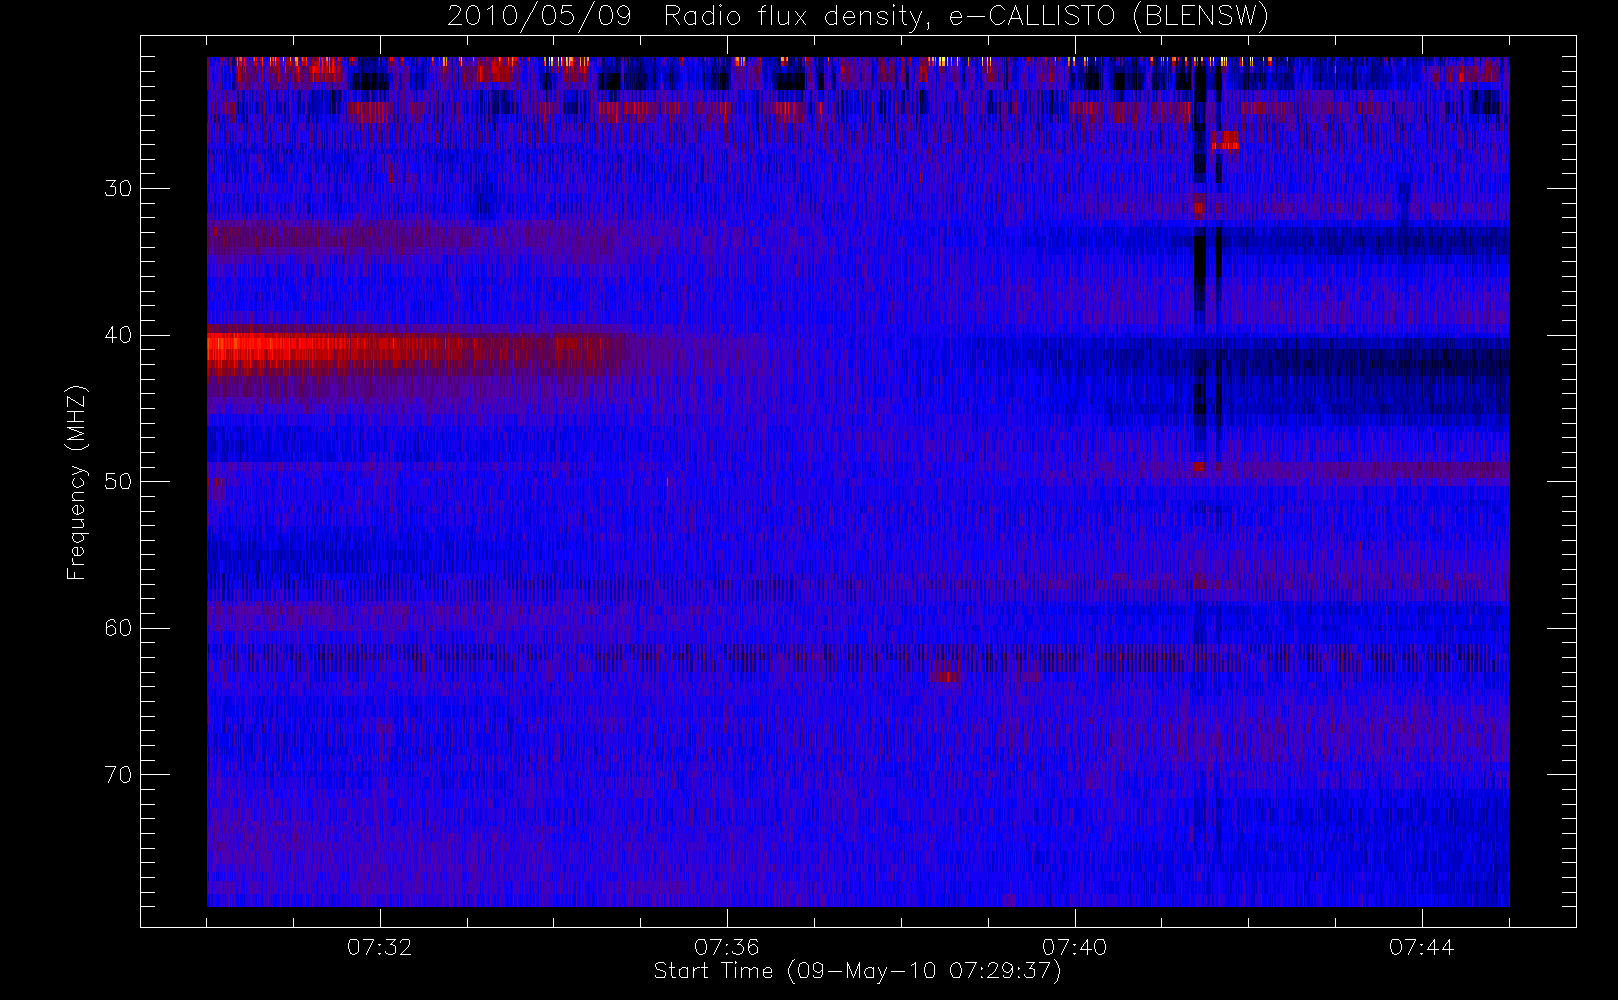Click the 07:36 time tick label
This screenshot has width=1618, height=1000.
pos(727,946)
